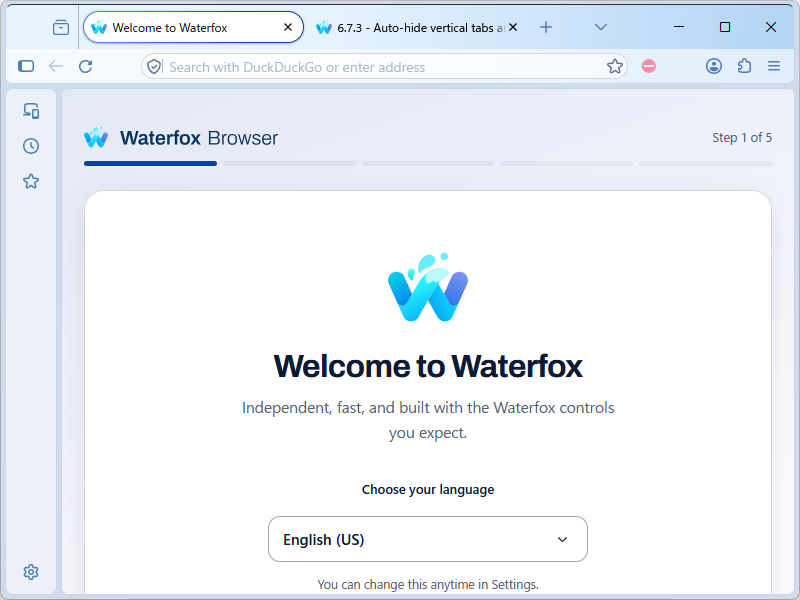Reload the current page

coord(86,66)
